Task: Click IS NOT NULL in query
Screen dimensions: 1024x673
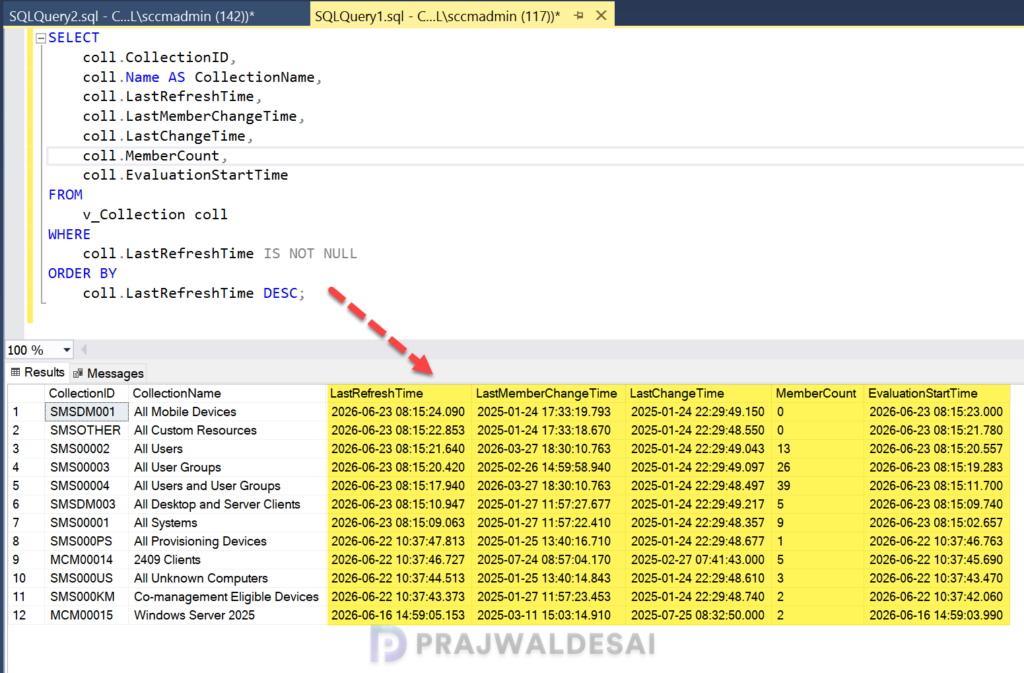Action: (310, 253)
